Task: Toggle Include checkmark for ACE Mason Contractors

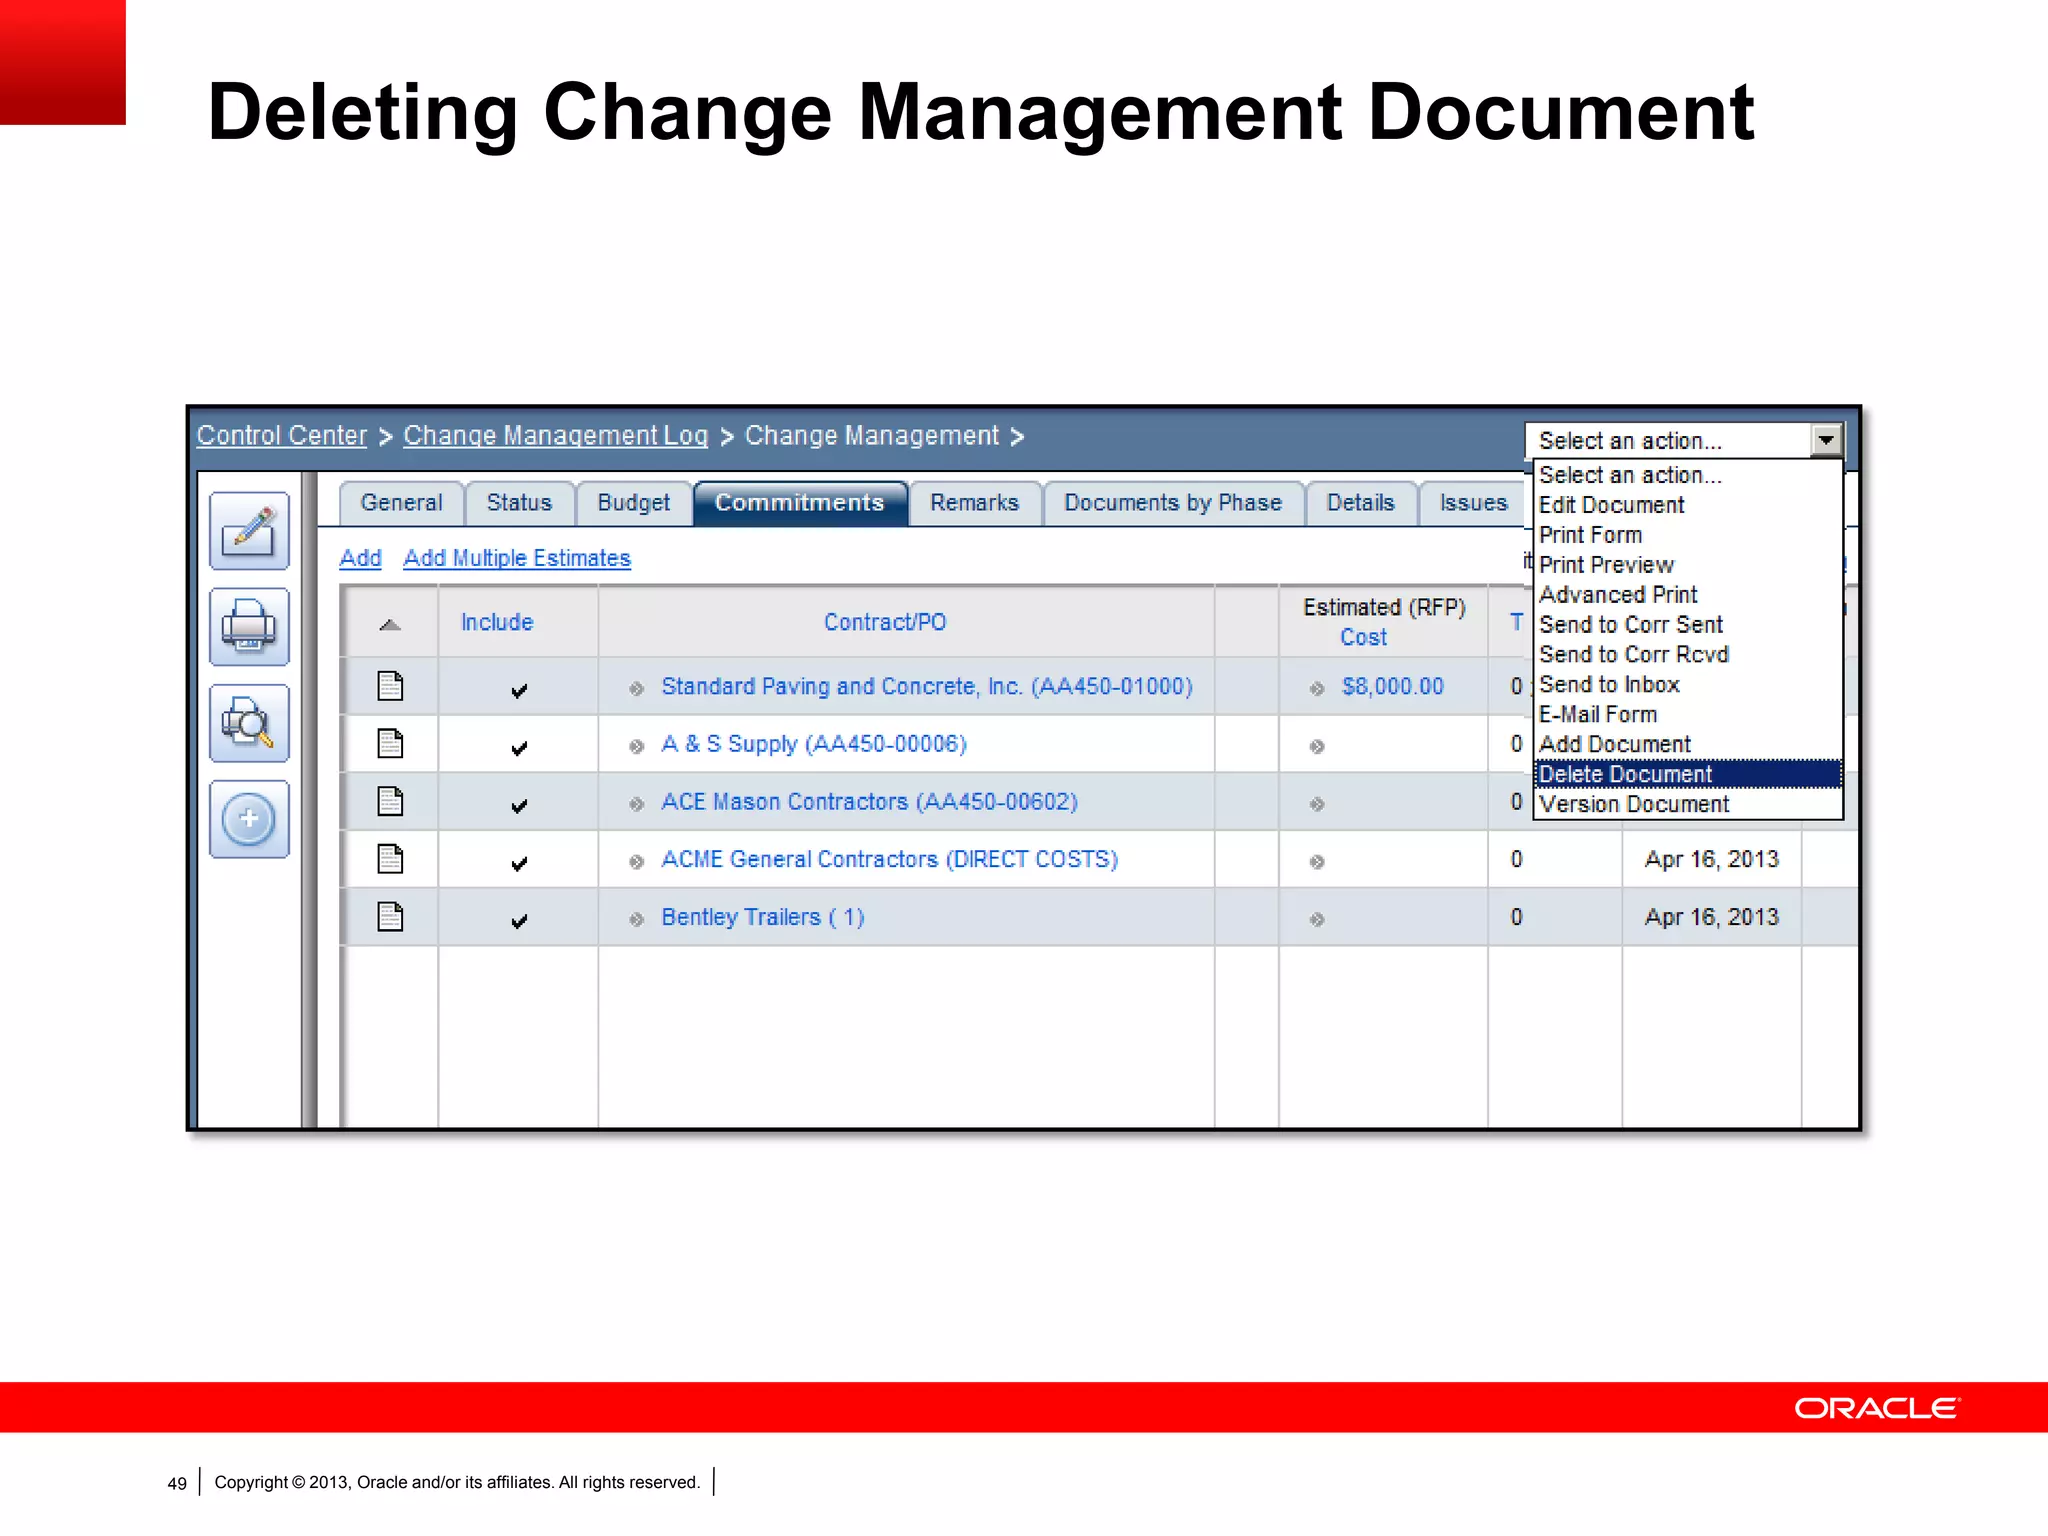Action: tap(519, 805)
